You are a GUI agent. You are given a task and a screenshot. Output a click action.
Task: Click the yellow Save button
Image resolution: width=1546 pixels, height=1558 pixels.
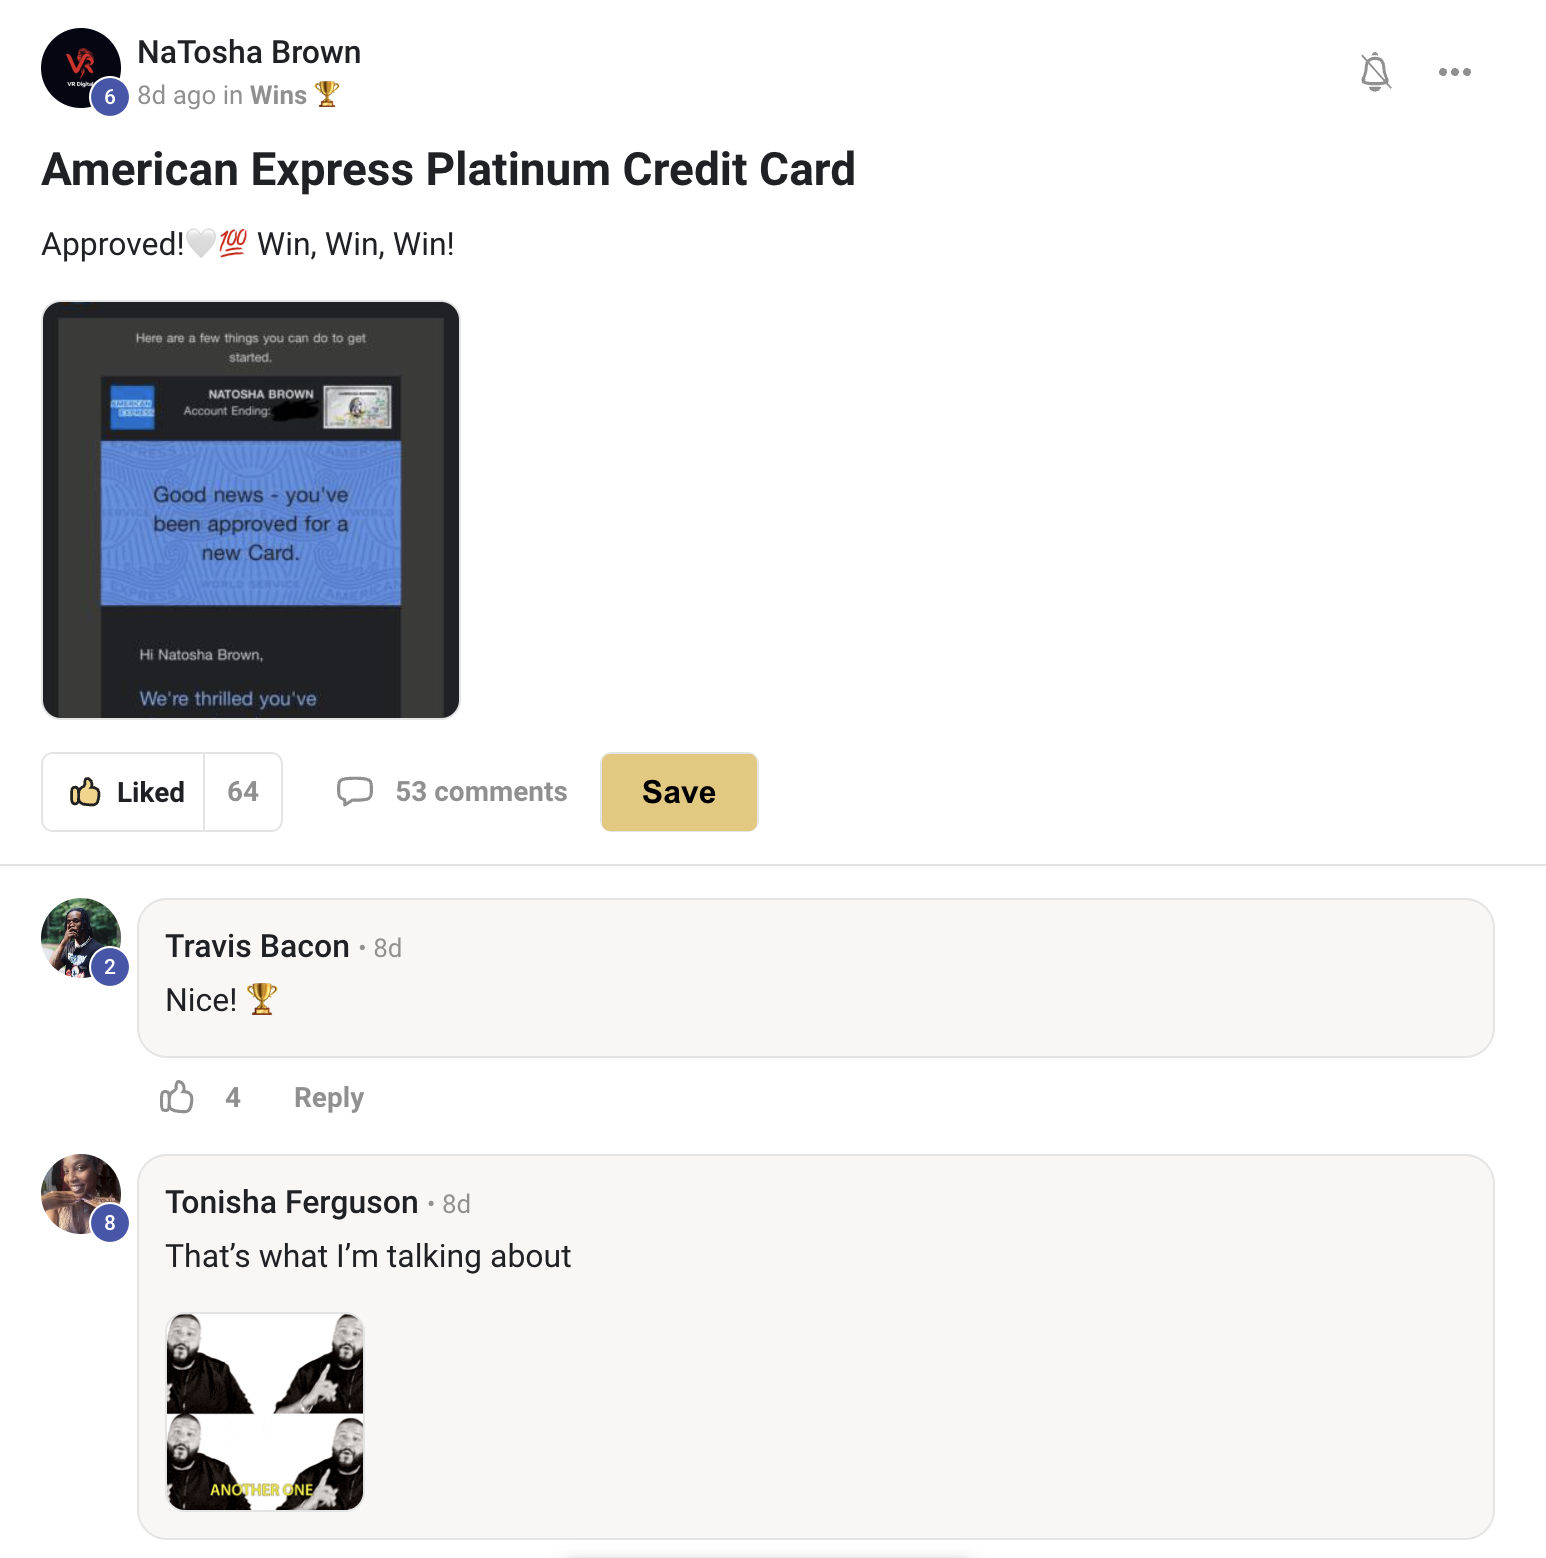(679, 792)
